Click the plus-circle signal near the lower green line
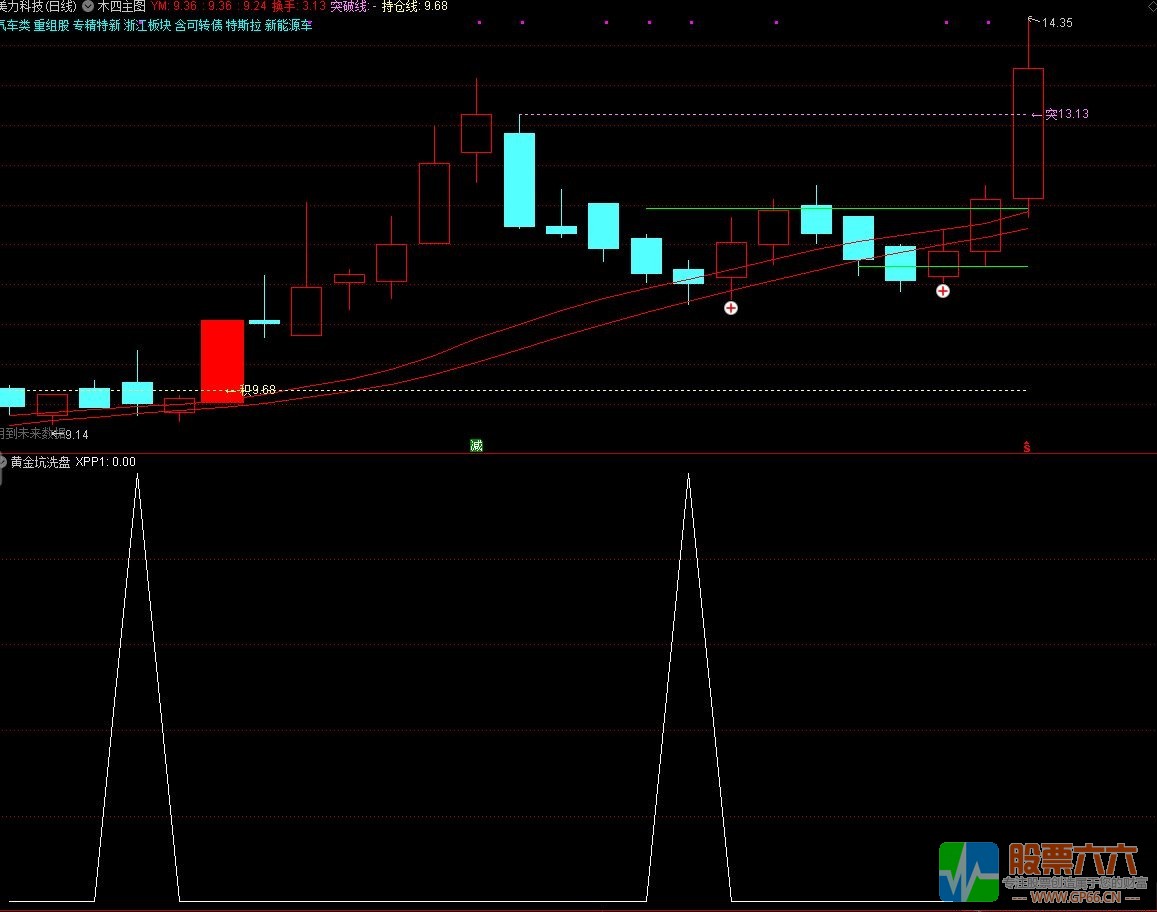 [x=942, y=291]
